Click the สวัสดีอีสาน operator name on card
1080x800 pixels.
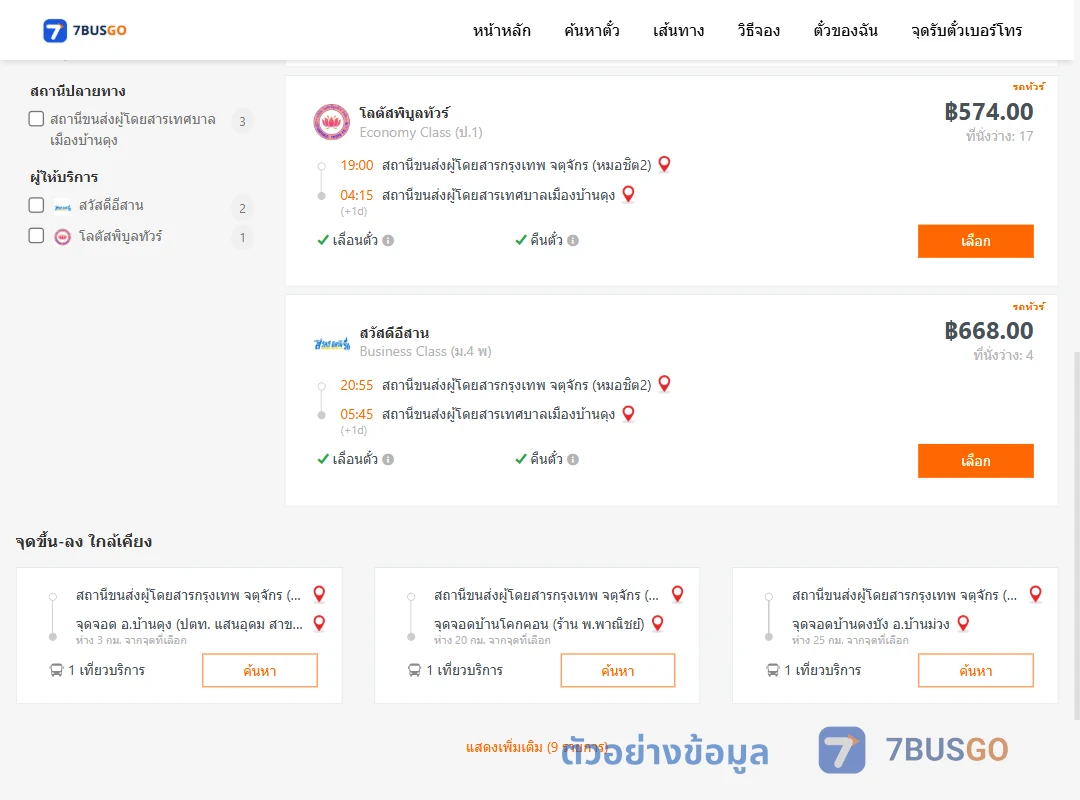pos(394,332)
